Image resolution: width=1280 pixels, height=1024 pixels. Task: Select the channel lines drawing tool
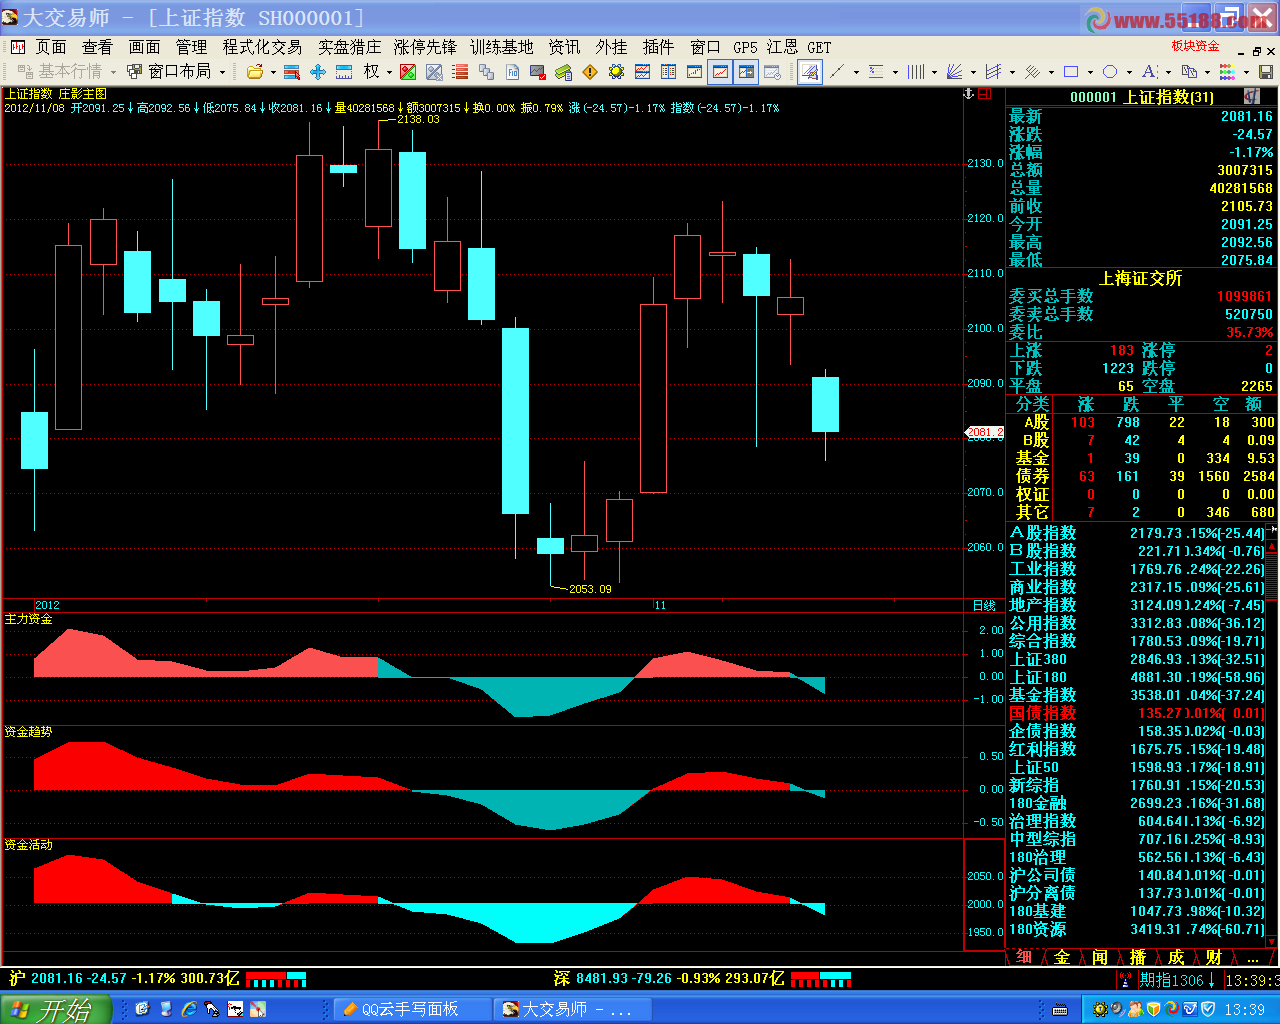click(x=993, y=72)
